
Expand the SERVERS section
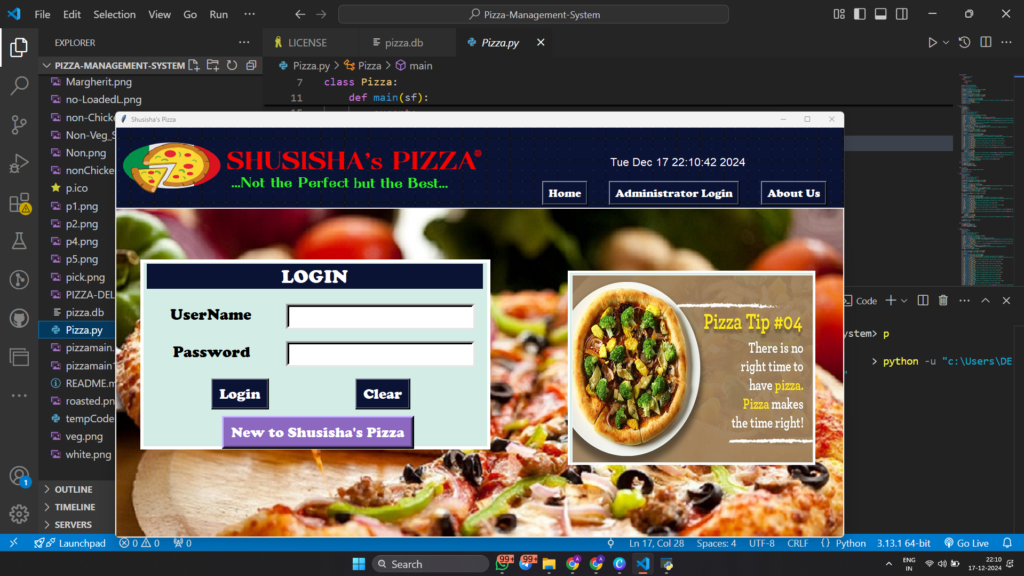coord(73,524)
